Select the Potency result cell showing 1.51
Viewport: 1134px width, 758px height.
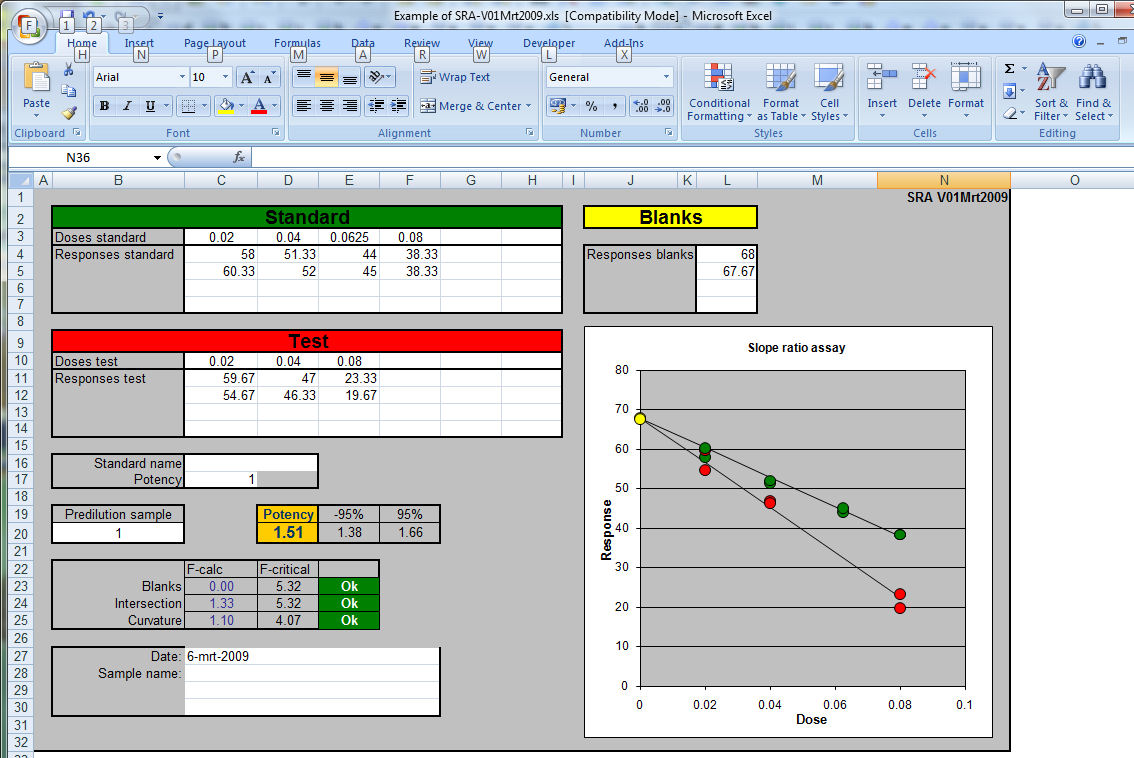(288, 532)
